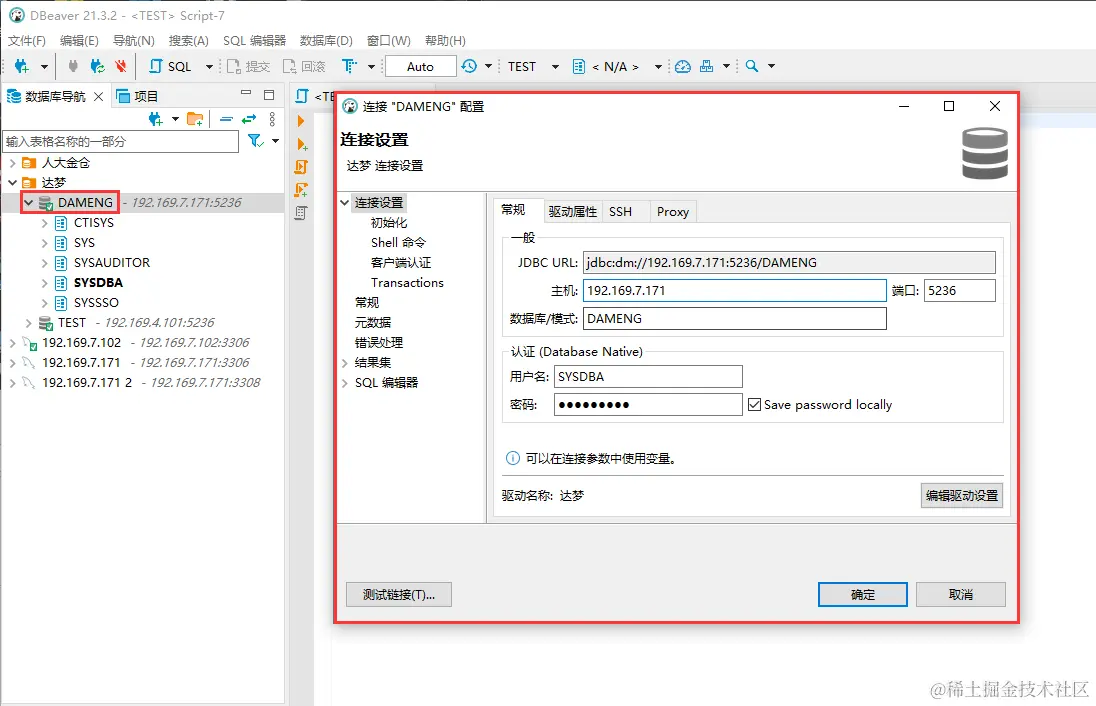The image size is (1096, 706).
Task: Click the 测试链接(T)... button
Action: (x=399, y=595)
